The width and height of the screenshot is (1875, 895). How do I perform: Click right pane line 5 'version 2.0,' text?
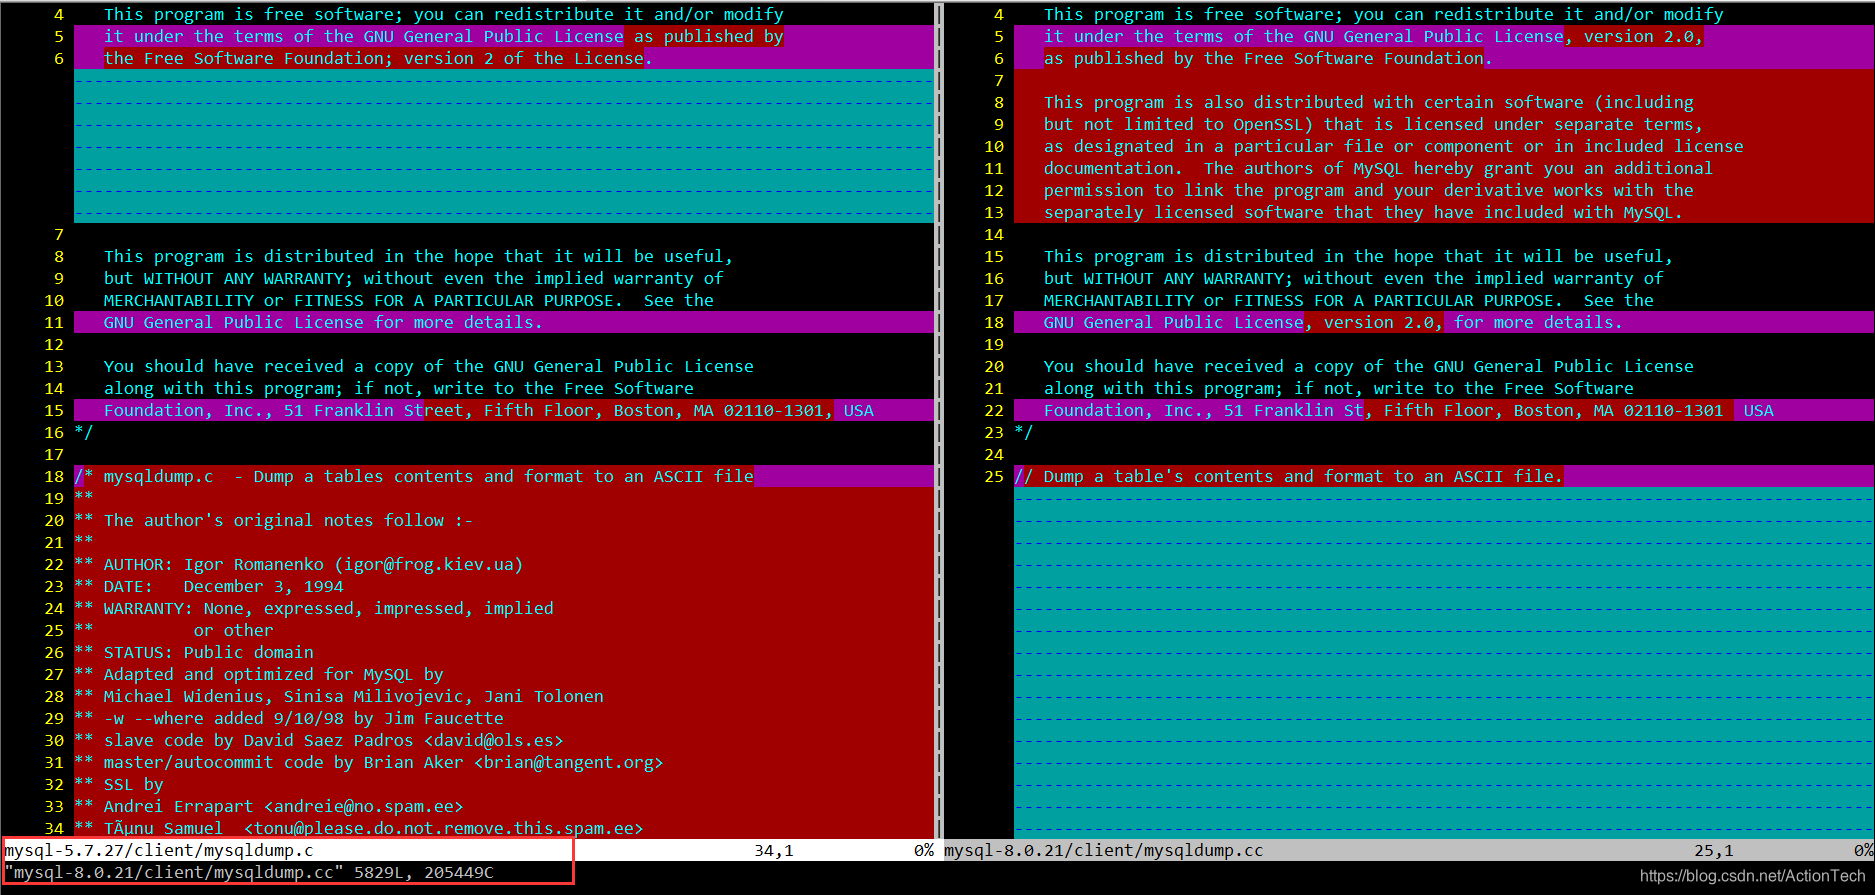coord(1639,36)
